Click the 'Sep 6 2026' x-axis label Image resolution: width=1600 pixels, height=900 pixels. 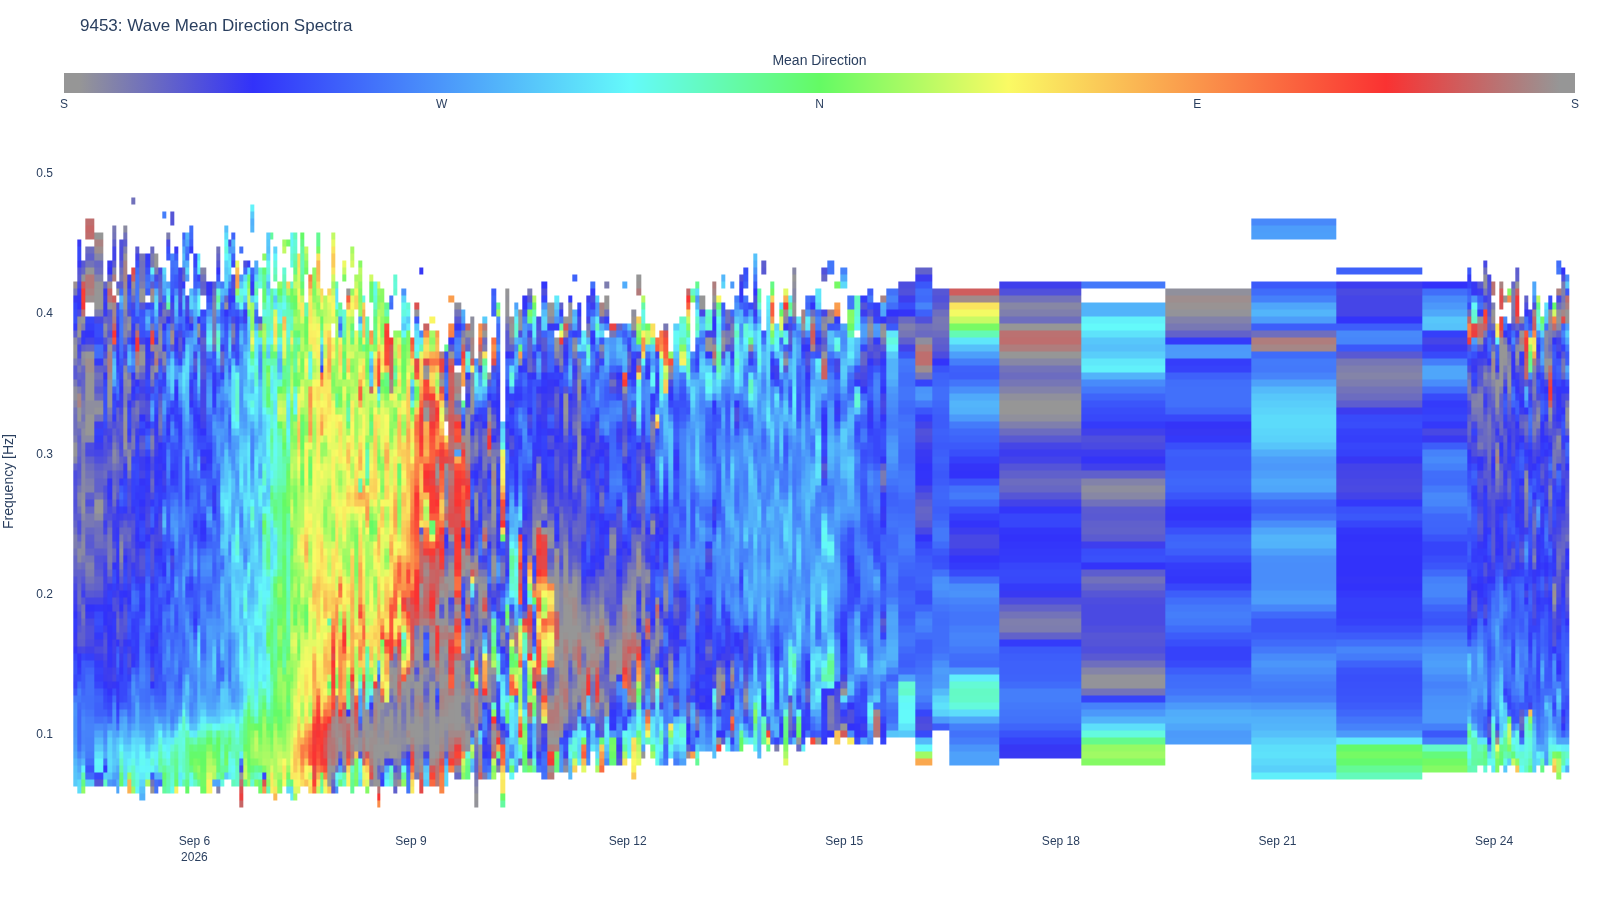click(194, 849)
